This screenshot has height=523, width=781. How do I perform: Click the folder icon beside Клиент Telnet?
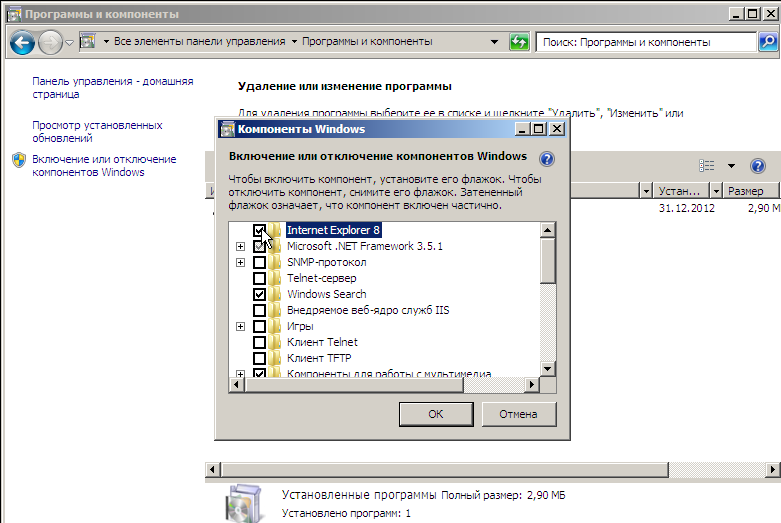274,342
